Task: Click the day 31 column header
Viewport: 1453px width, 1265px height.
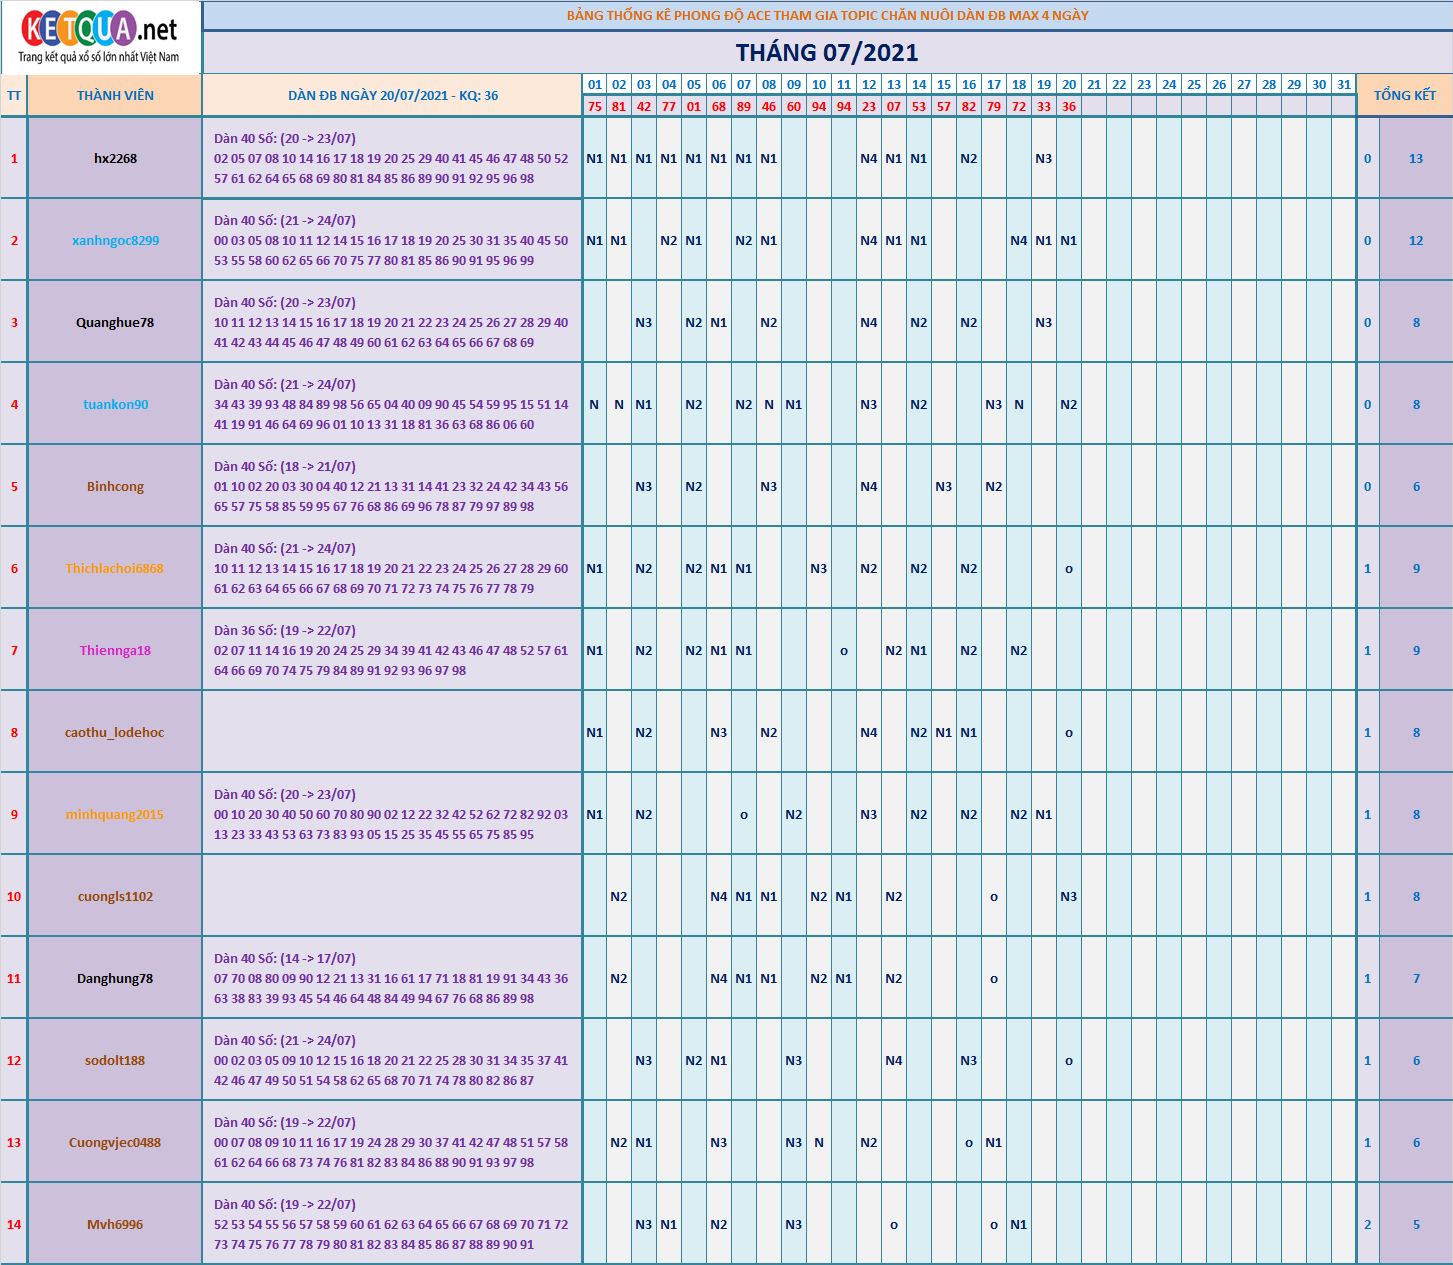Action: (1344, 85)
